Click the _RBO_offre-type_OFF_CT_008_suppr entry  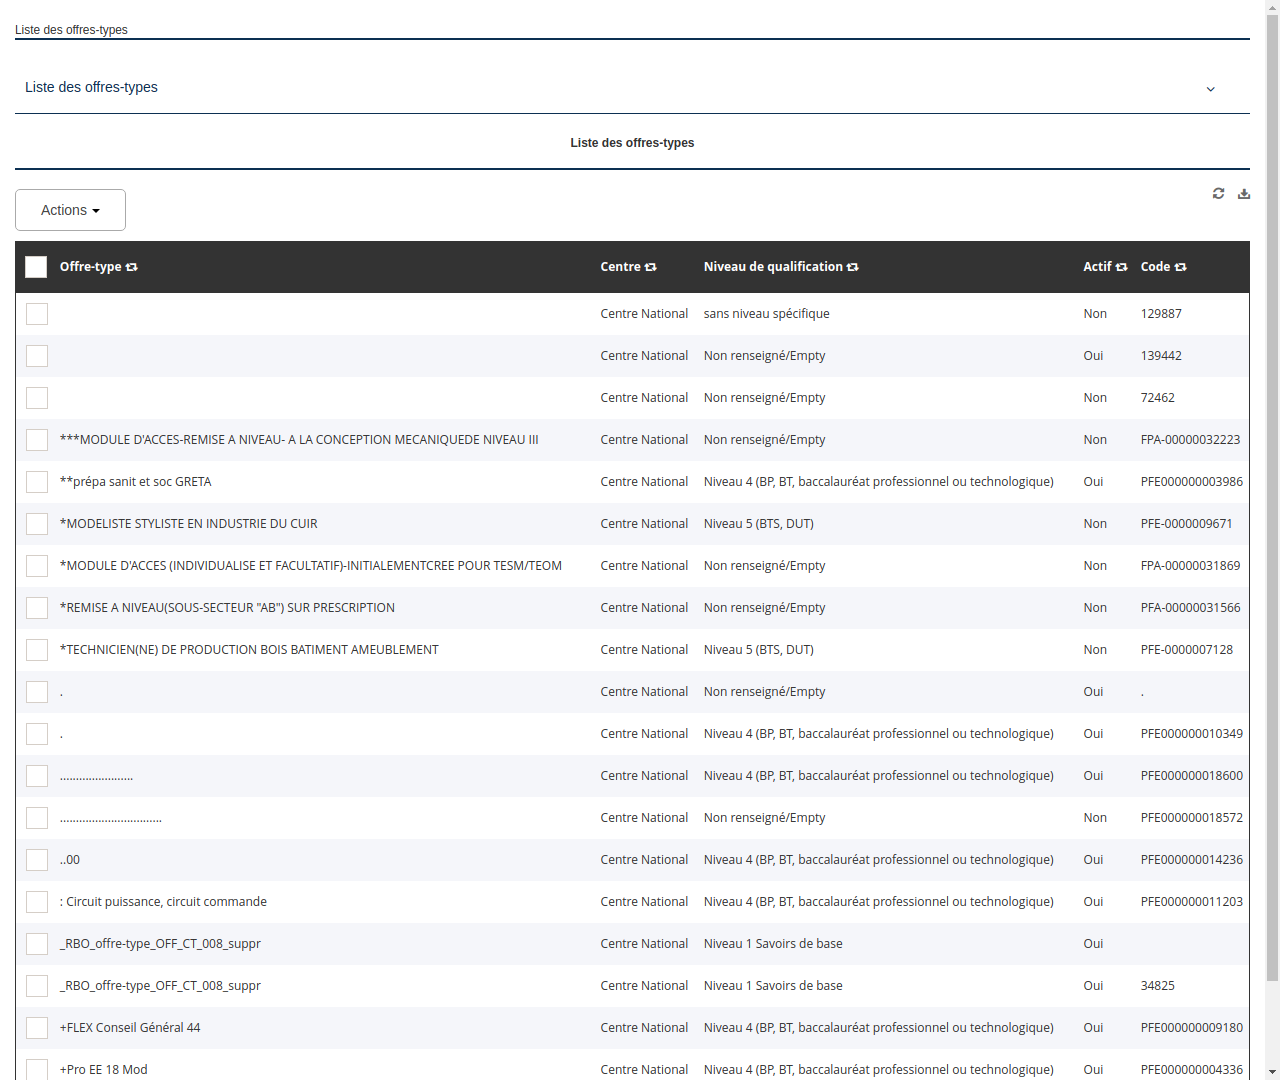coord(160,943)
